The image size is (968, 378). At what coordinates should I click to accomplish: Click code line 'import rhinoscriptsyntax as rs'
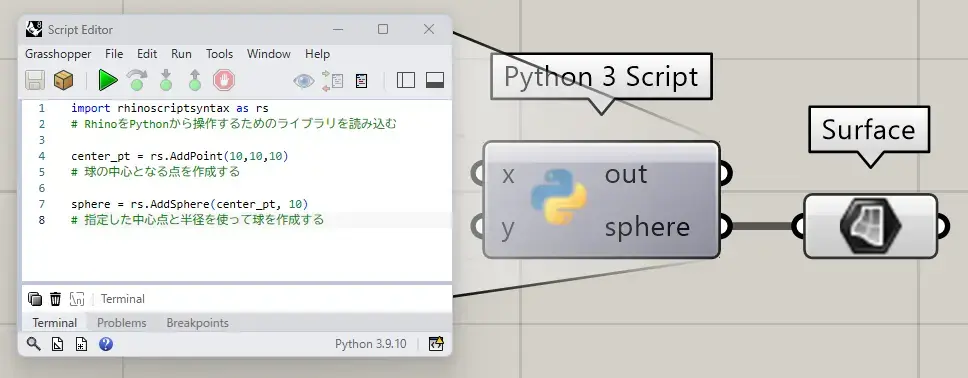pos(170,108)
